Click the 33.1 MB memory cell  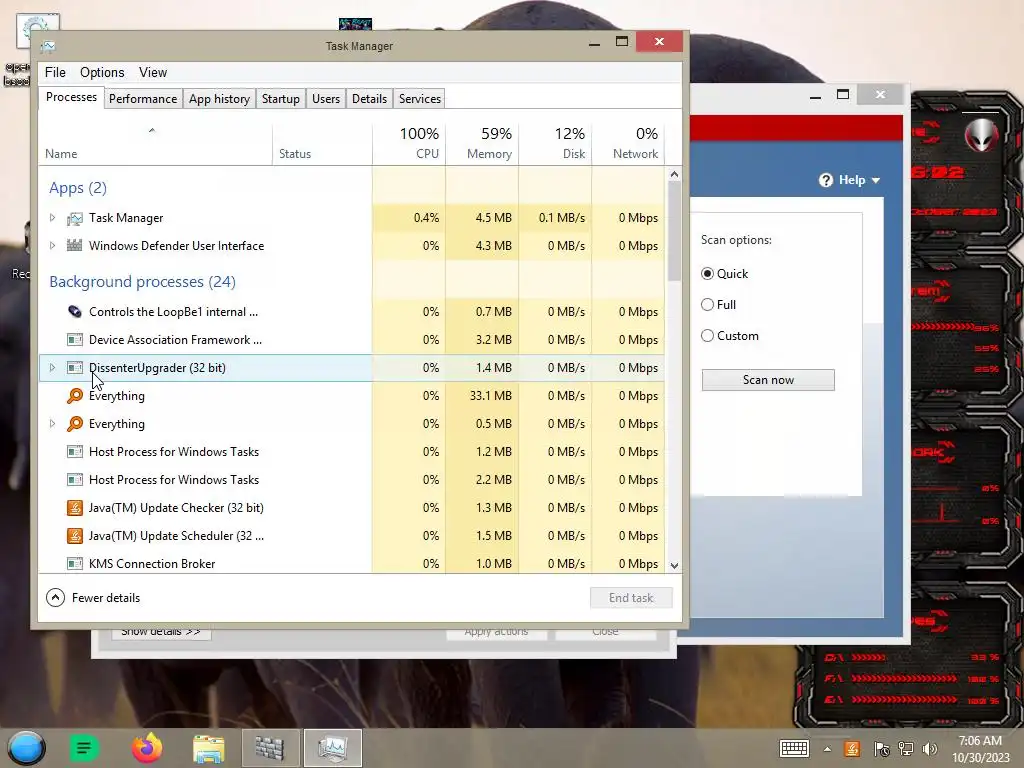(482, 396)
